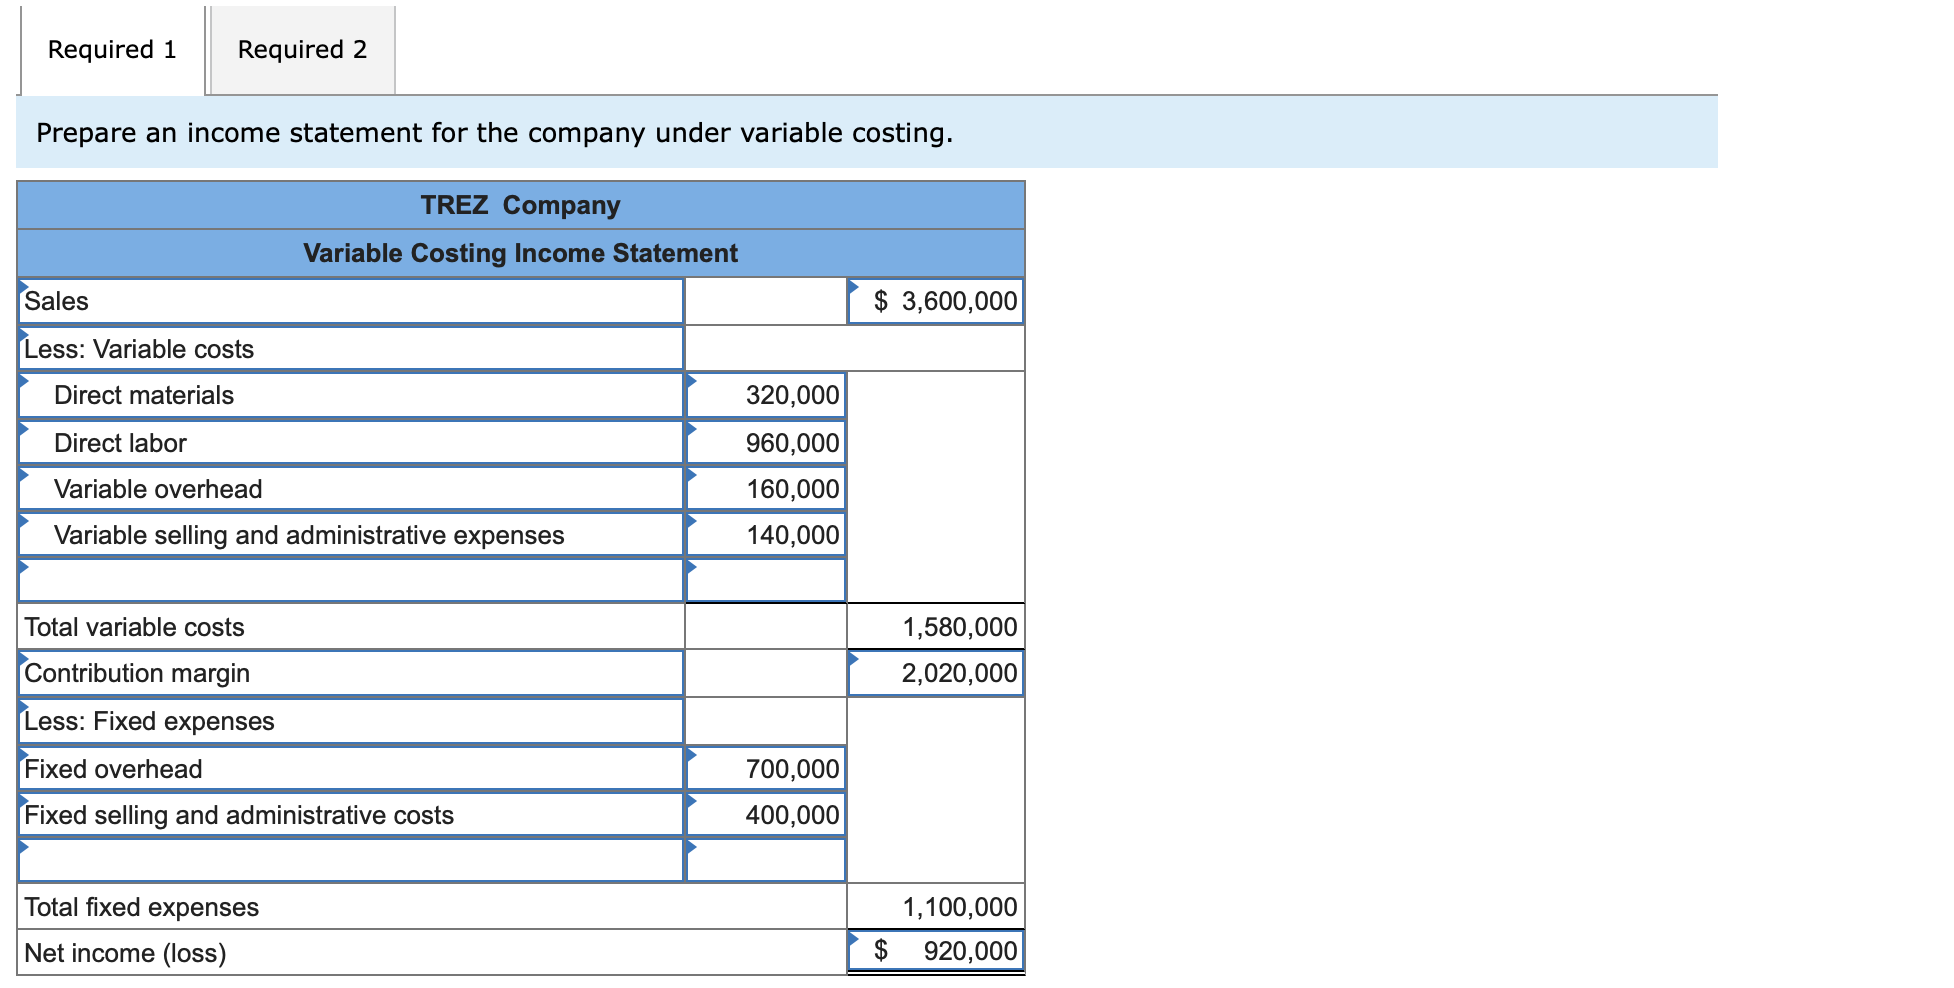Open the Less: Fixed expenses dropdown cell
The width and height of the screenshot is (1954, 988).
click(351, 721)
